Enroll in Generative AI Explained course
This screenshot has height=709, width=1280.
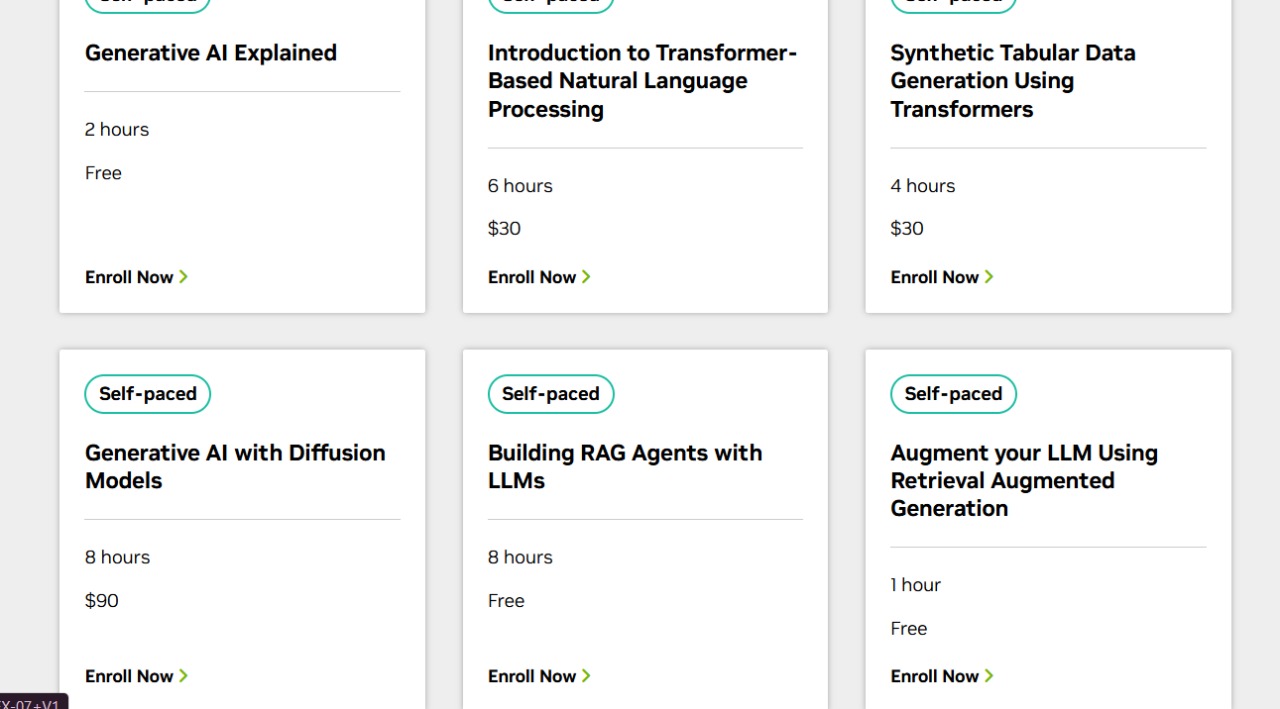pyautogui.click(x=130, y=277)
